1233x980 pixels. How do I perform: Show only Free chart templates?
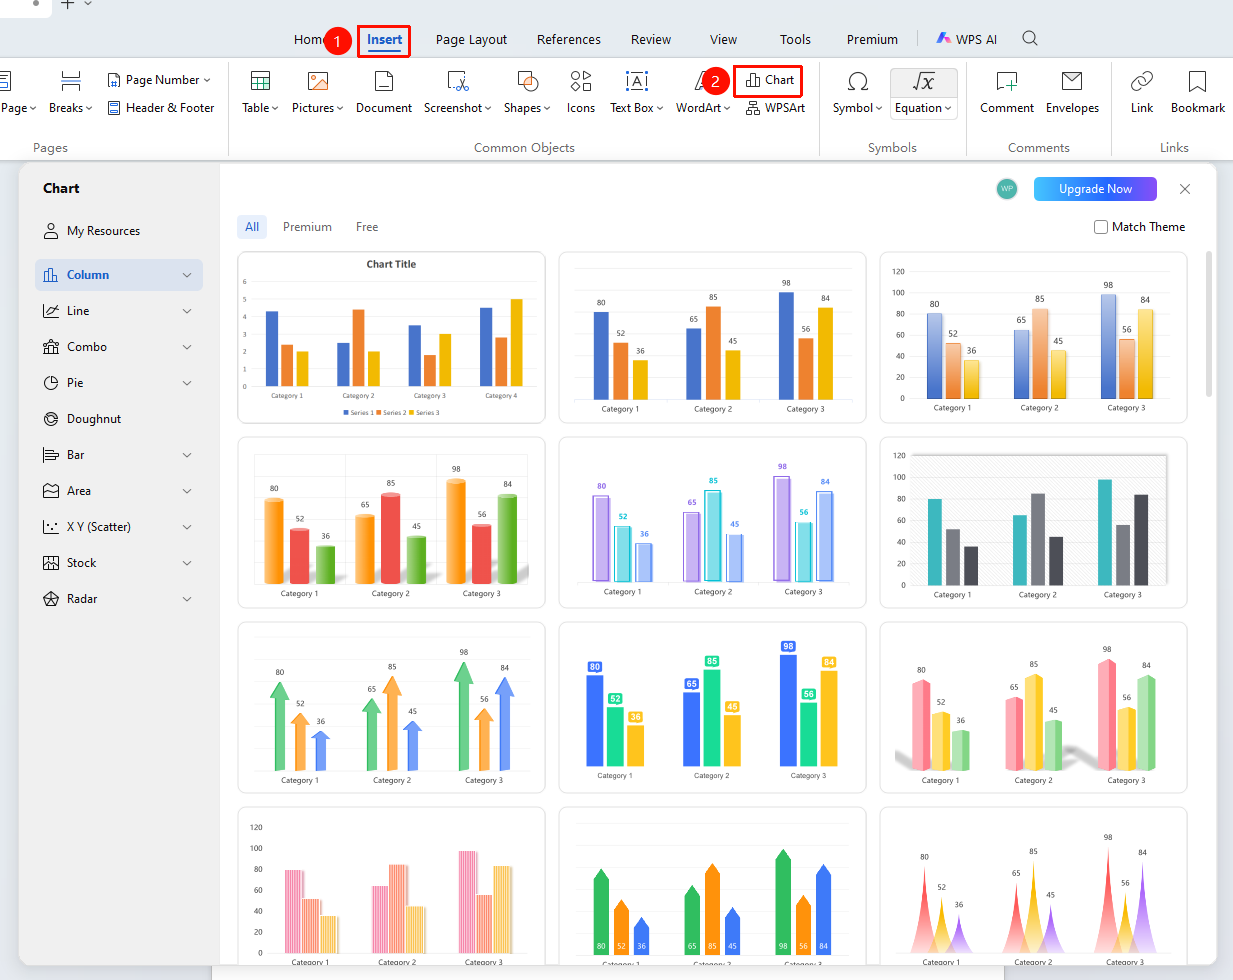[x=367, y=227]
